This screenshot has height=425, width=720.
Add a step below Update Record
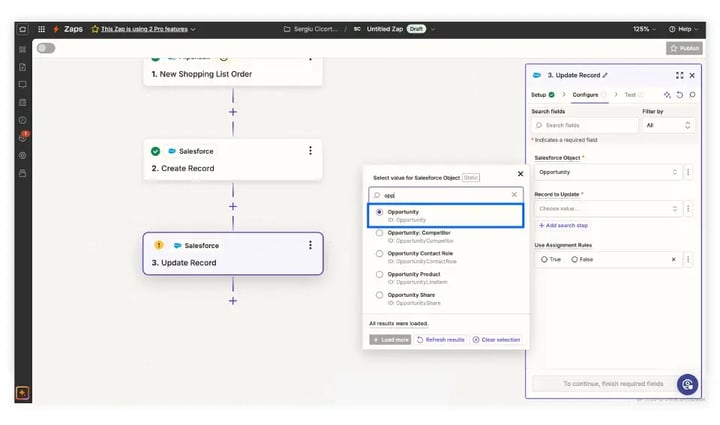point(233,301)
